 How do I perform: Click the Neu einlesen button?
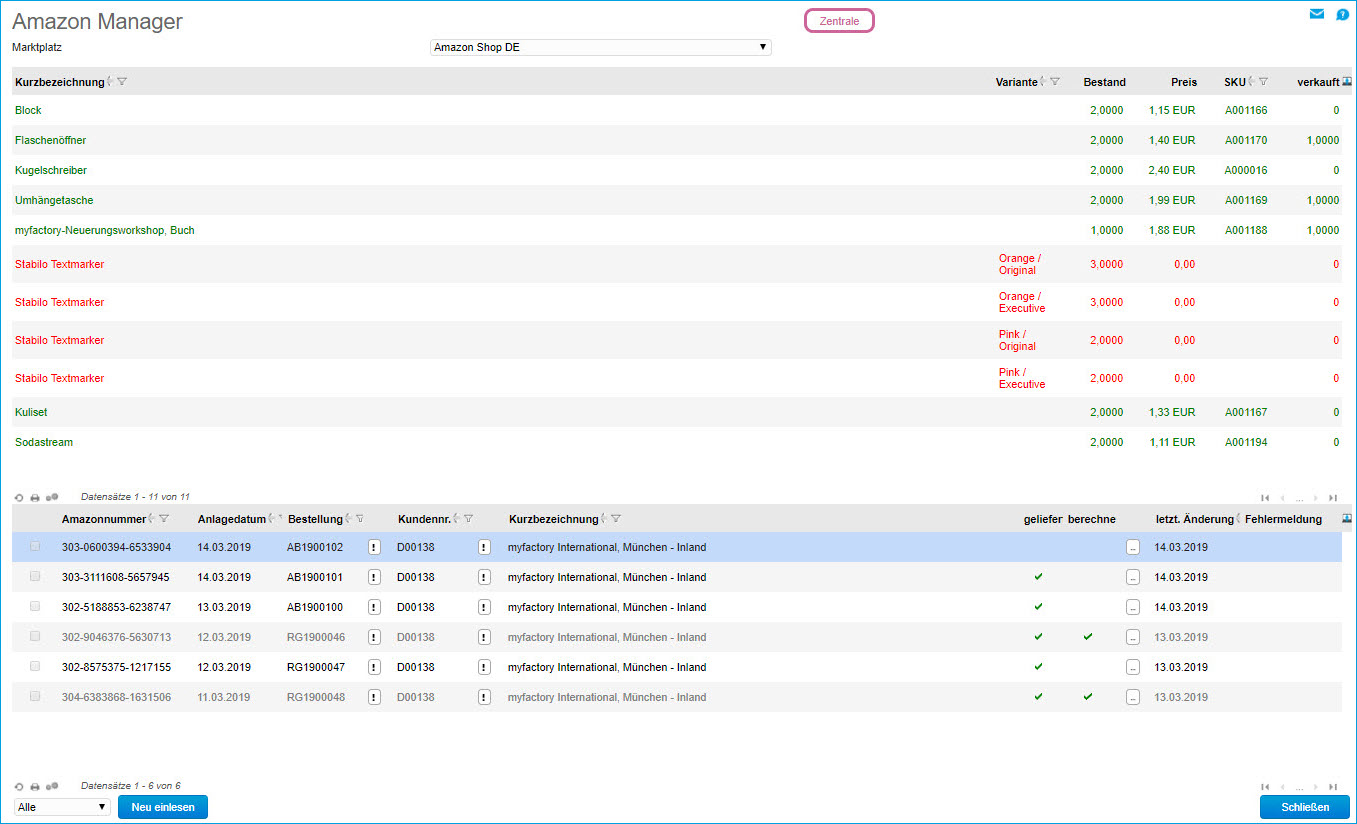(x=163, y=807)
